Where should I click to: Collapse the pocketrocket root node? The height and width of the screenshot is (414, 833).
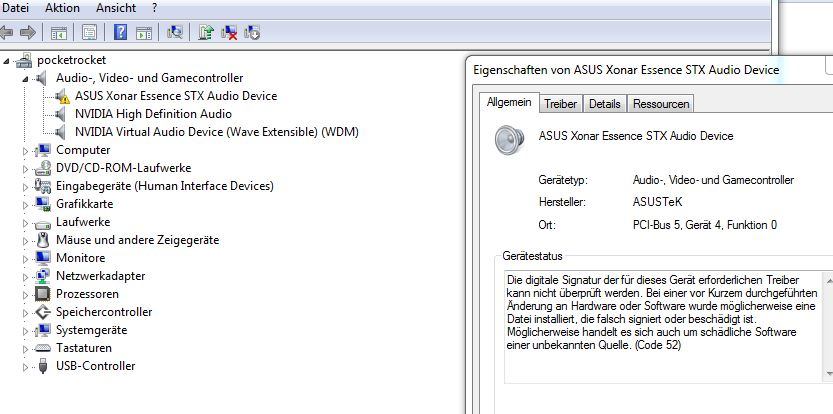click(x=6, y=61)
